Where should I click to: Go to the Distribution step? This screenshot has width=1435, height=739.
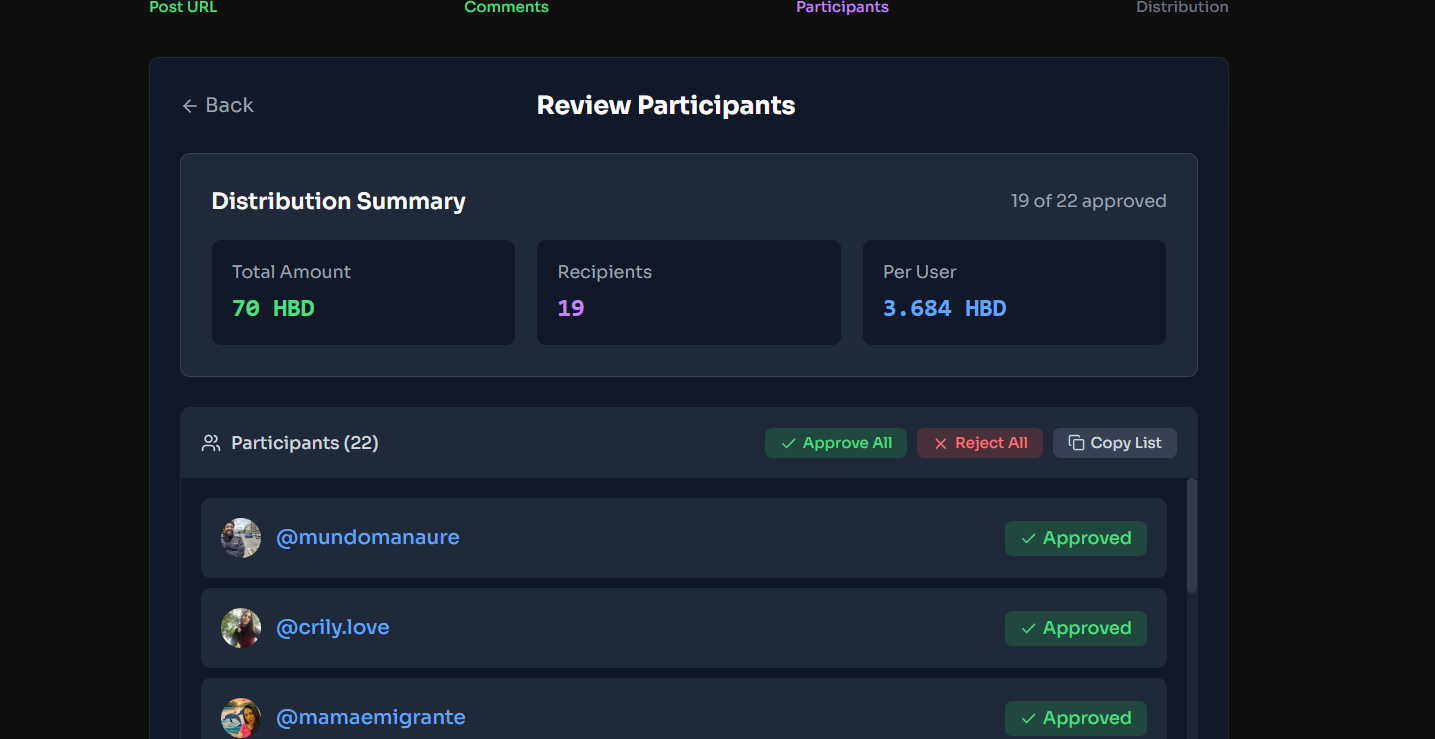pyautogui.click(x=1182, y=7)
